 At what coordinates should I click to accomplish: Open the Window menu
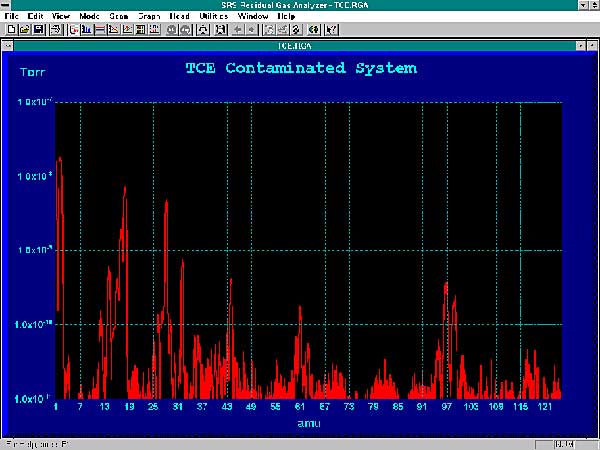pyautogui.click(x=252, y=17)
